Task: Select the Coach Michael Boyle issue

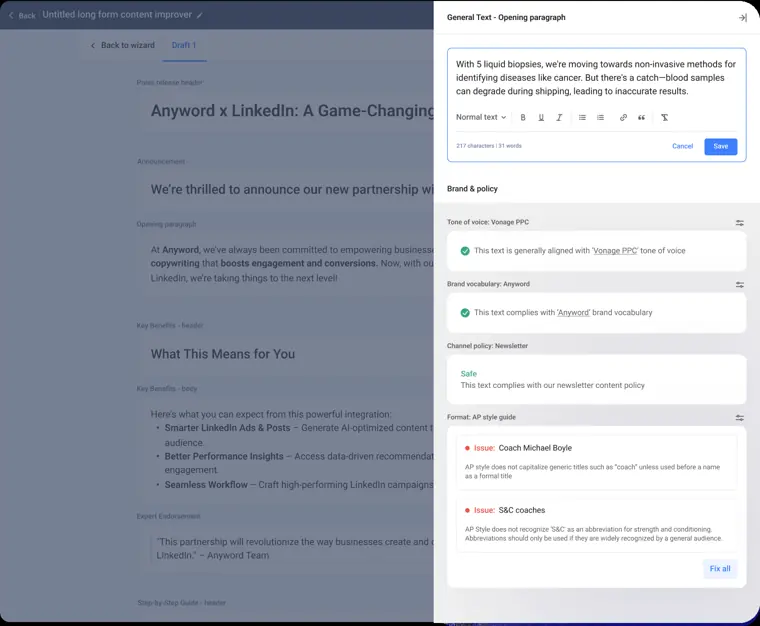Action: tap(596, 461)
